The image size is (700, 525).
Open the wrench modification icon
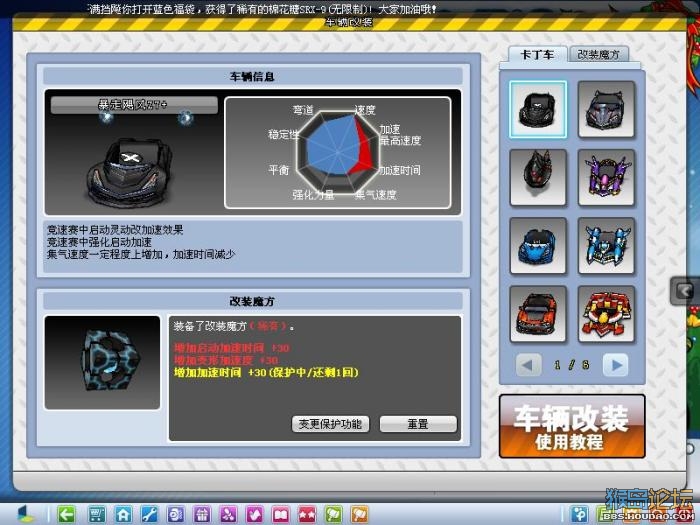click(x=150, y=515)
